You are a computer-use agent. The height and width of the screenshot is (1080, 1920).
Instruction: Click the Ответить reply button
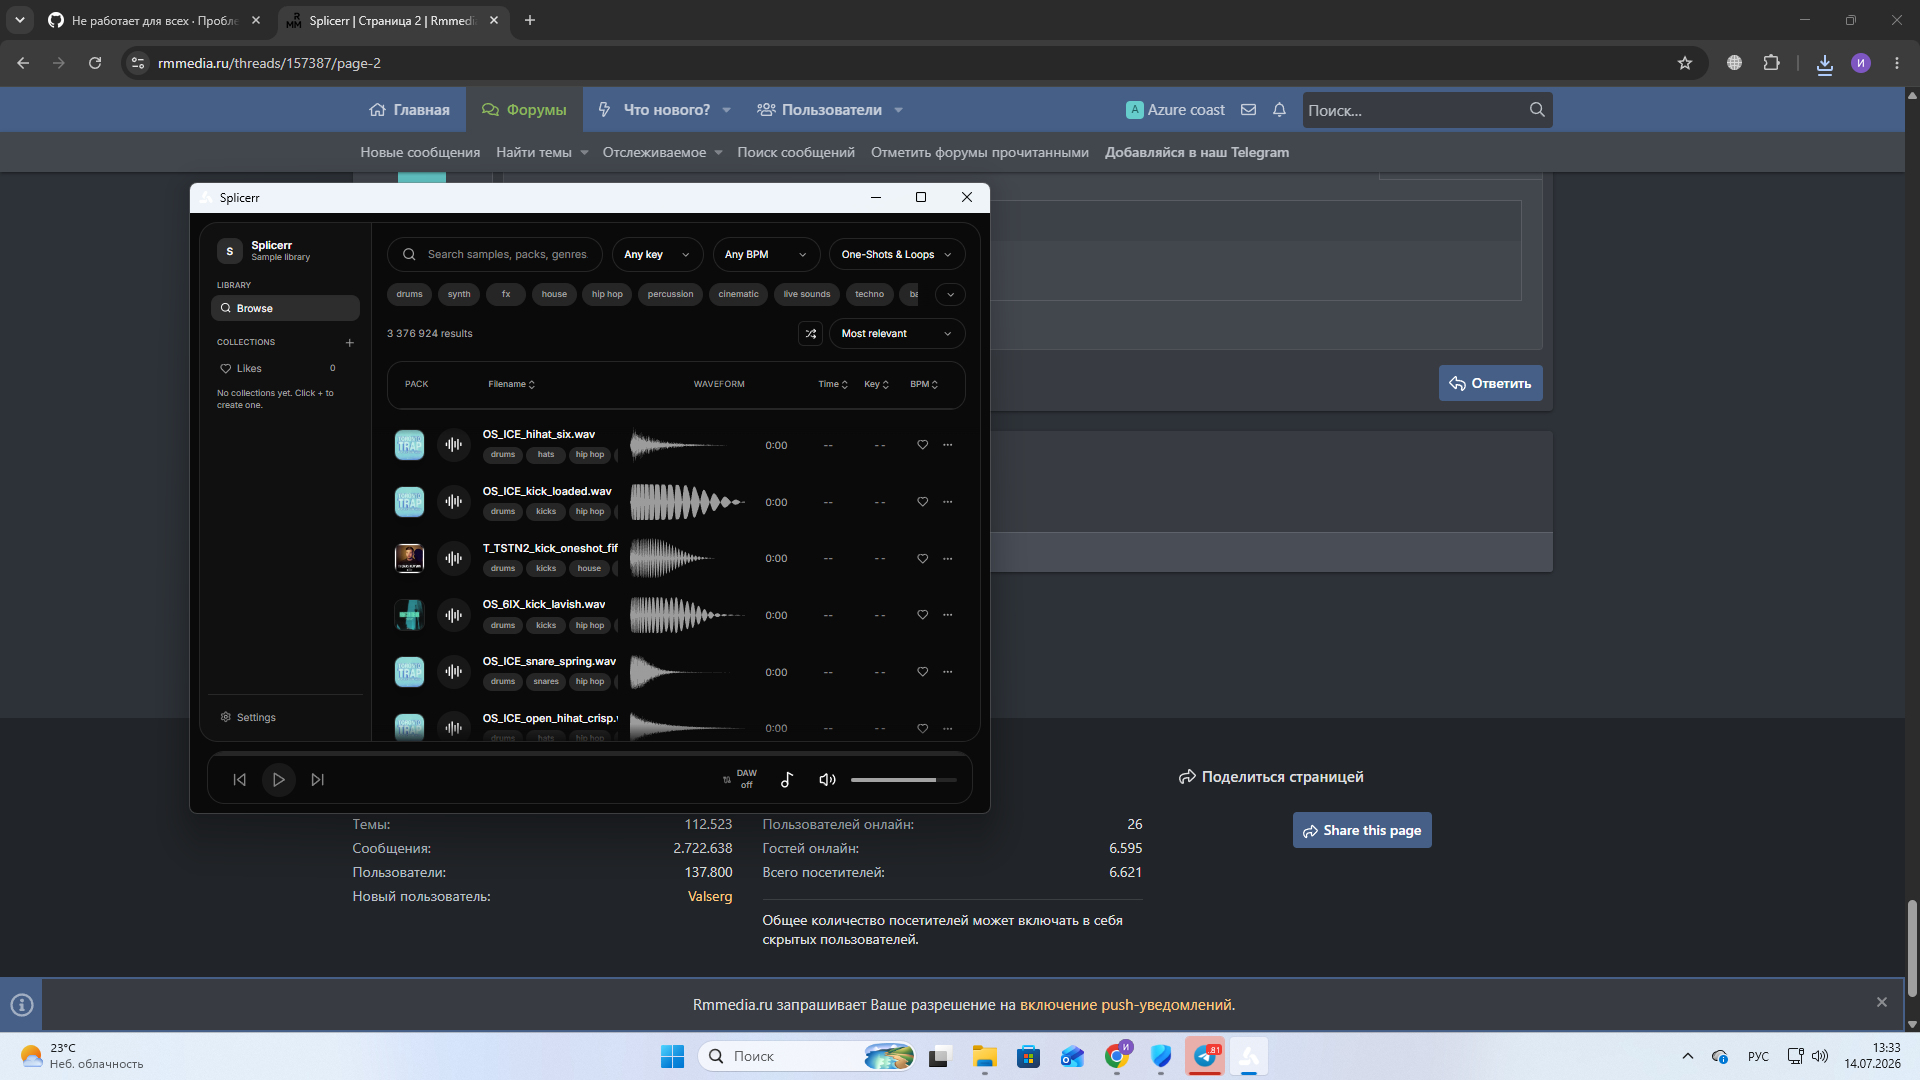(x=1490, y=383)
